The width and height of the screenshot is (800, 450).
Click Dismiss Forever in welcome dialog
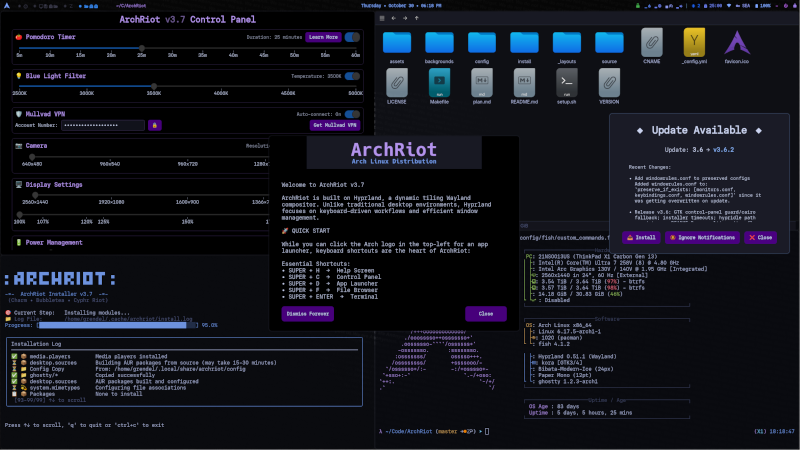click(x=308, y=313)
